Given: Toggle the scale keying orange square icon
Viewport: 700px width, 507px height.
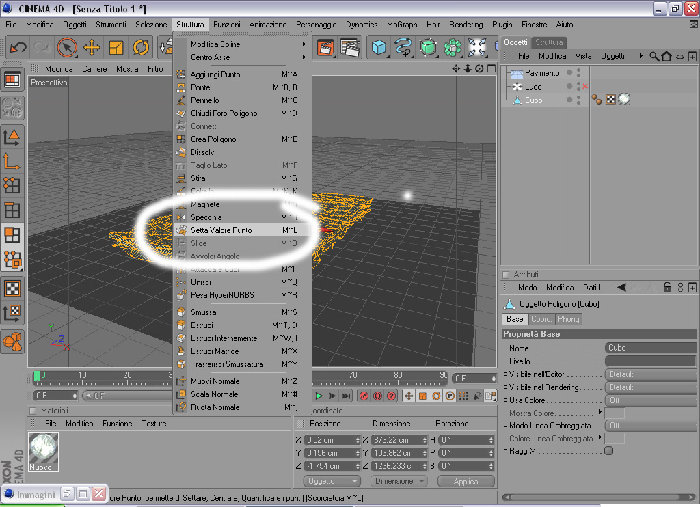Looking at the screenshot, I should tap(422, 396).
